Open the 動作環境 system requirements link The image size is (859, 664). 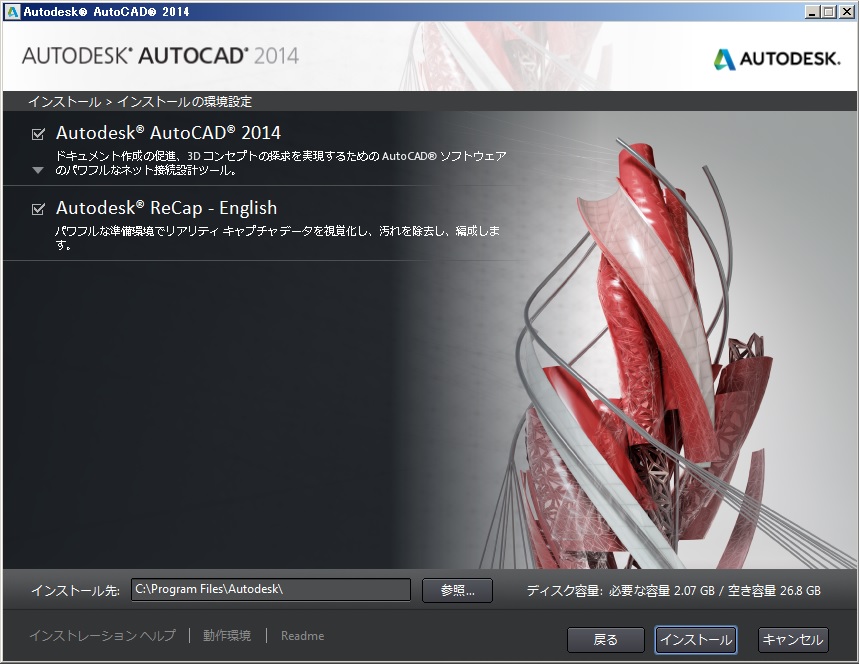227,636
